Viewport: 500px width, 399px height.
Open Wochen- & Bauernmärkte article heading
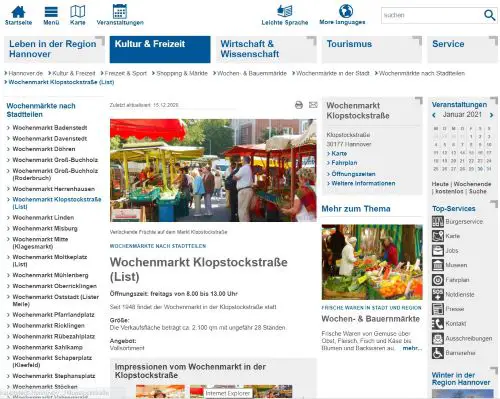pos(370,319)
